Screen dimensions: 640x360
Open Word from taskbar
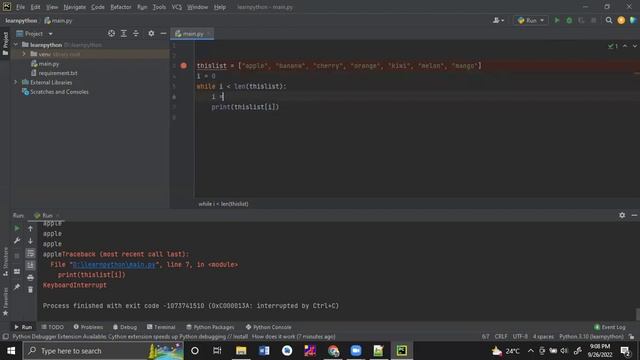[264, 351]
